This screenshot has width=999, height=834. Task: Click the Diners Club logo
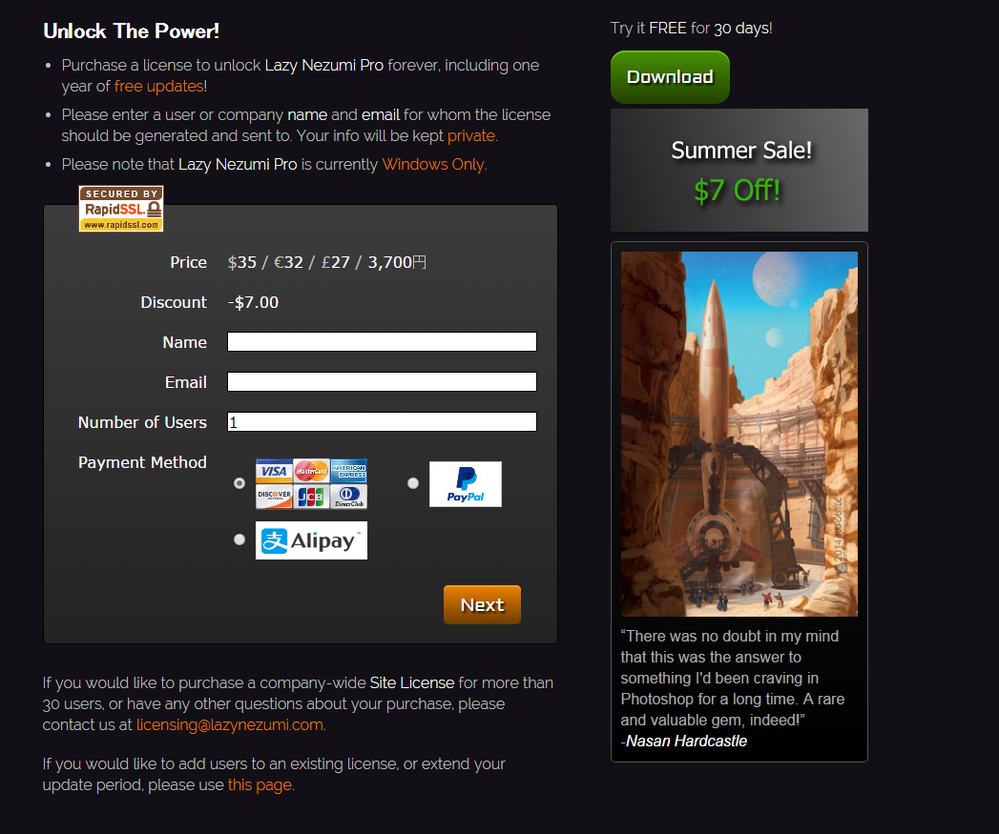coord(349,496)
